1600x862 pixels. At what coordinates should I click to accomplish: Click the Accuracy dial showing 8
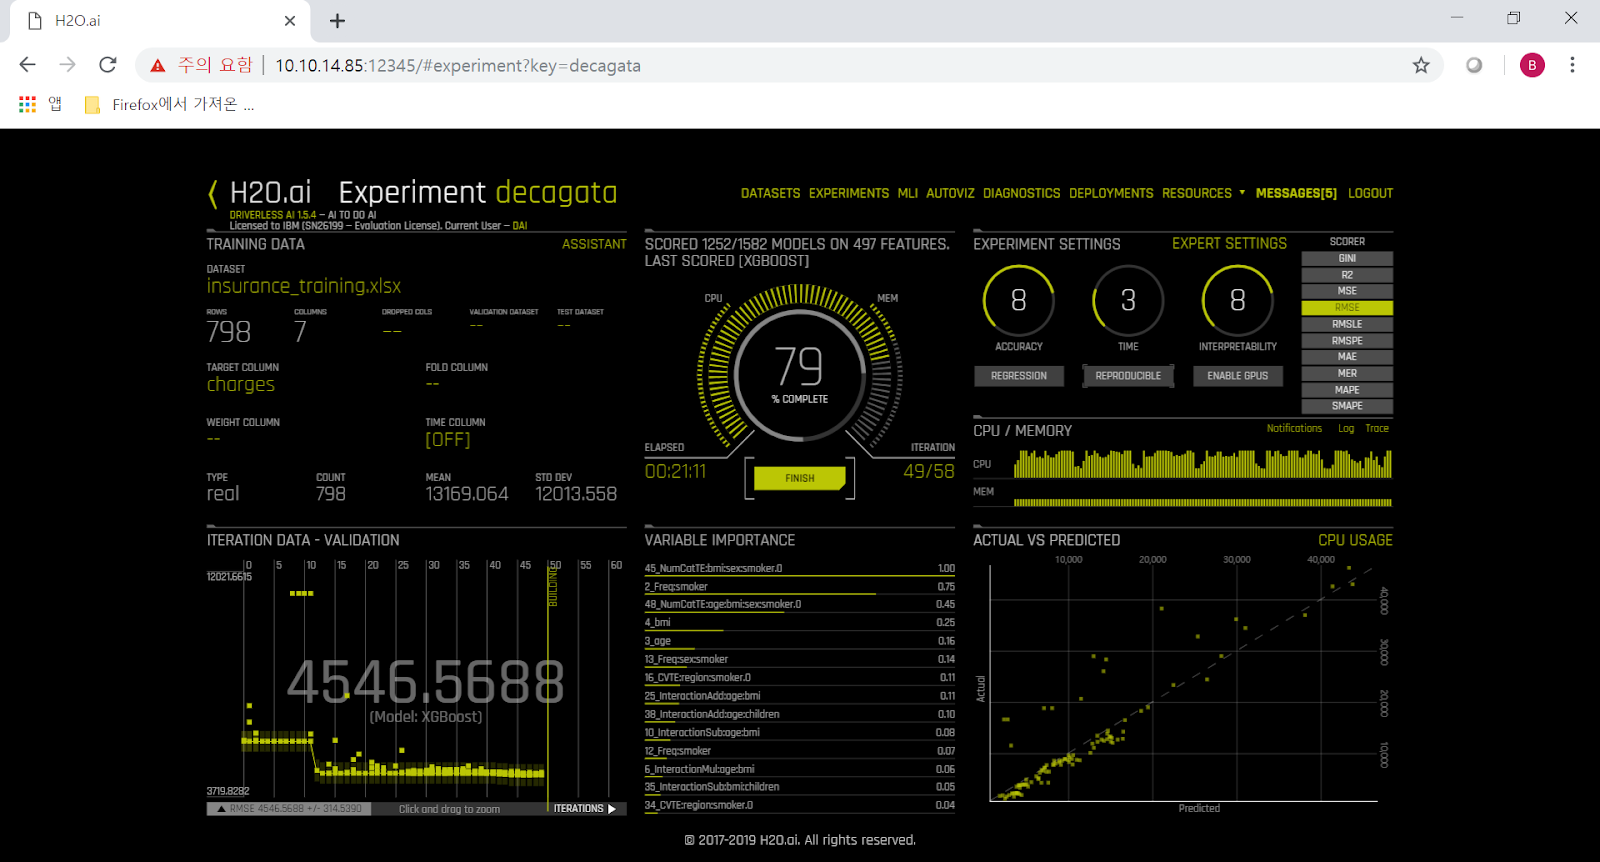(x=1019, y=300)
